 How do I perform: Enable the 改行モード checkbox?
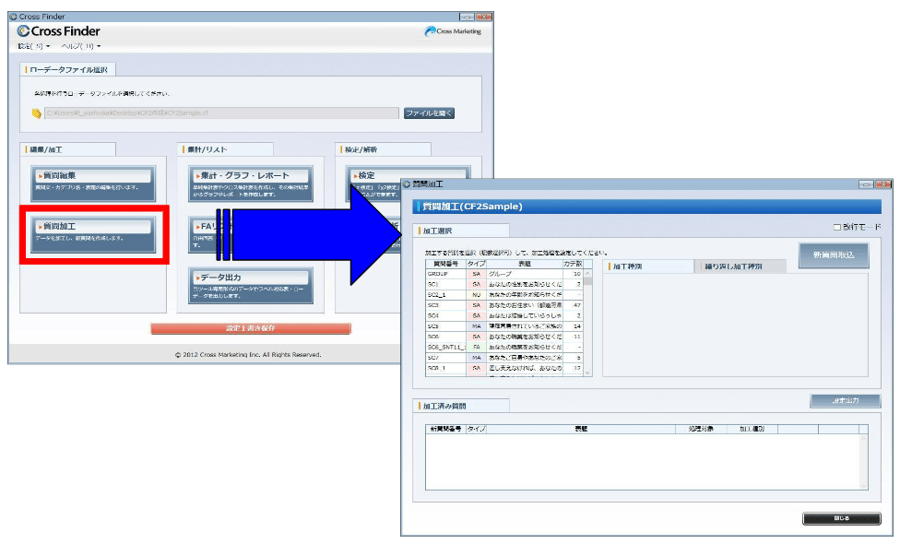click(839, 227)
